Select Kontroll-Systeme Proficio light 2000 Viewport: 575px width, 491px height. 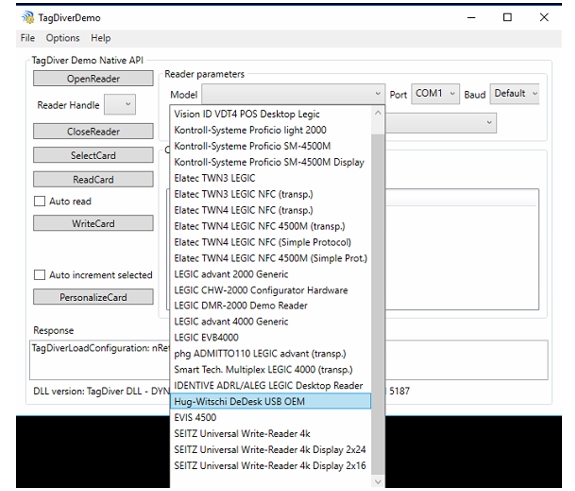(271, 130)
